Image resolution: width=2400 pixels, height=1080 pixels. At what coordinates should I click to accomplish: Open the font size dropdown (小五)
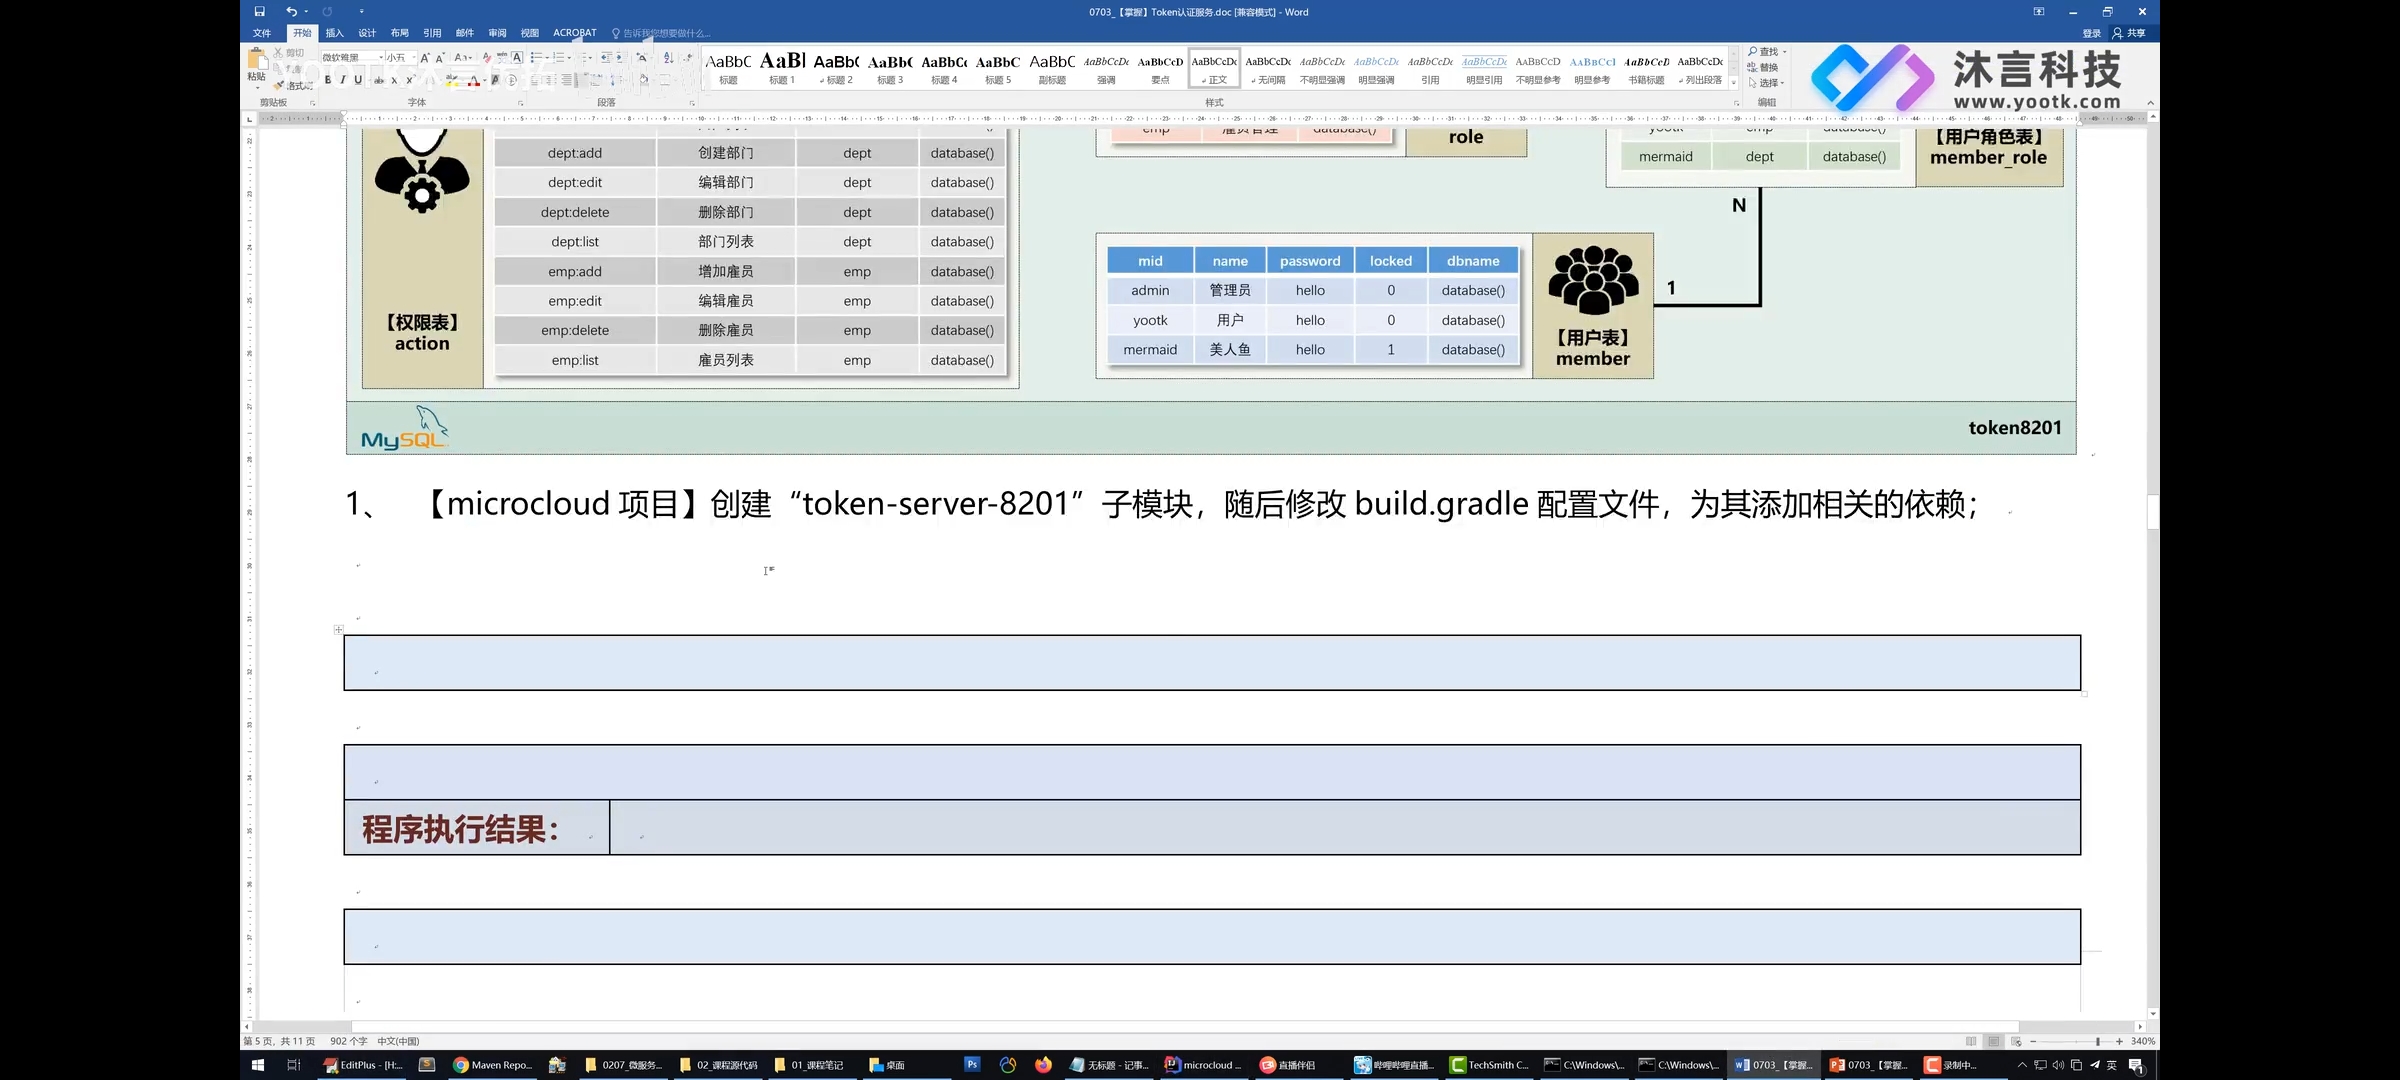click(x=414, y=58)
